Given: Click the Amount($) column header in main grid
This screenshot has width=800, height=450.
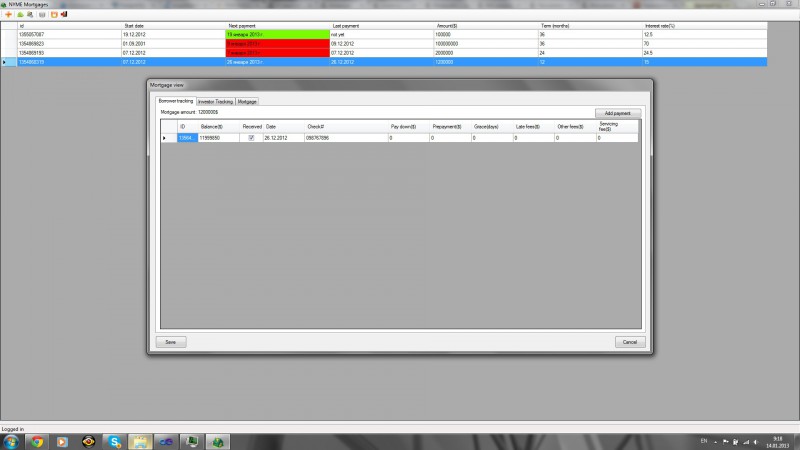Looking at the screenshot, I should 486,26.
